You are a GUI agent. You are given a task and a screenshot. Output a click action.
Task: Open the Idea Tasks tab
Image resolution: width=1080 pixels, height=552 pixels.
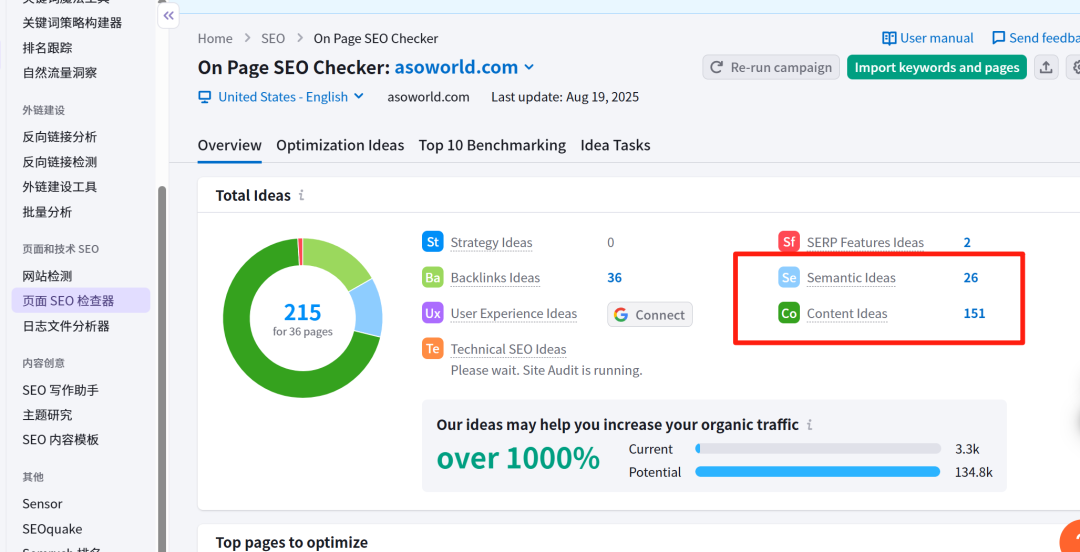click(x=615, y=145)
